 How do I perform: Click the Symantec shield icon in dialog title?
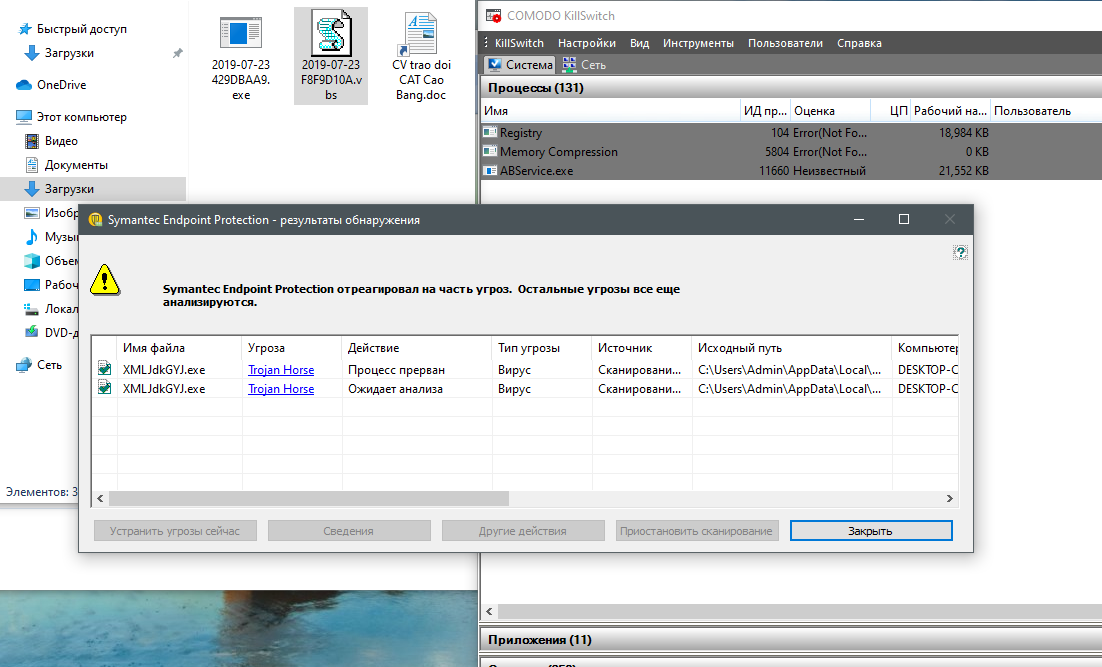click(96, 220)
